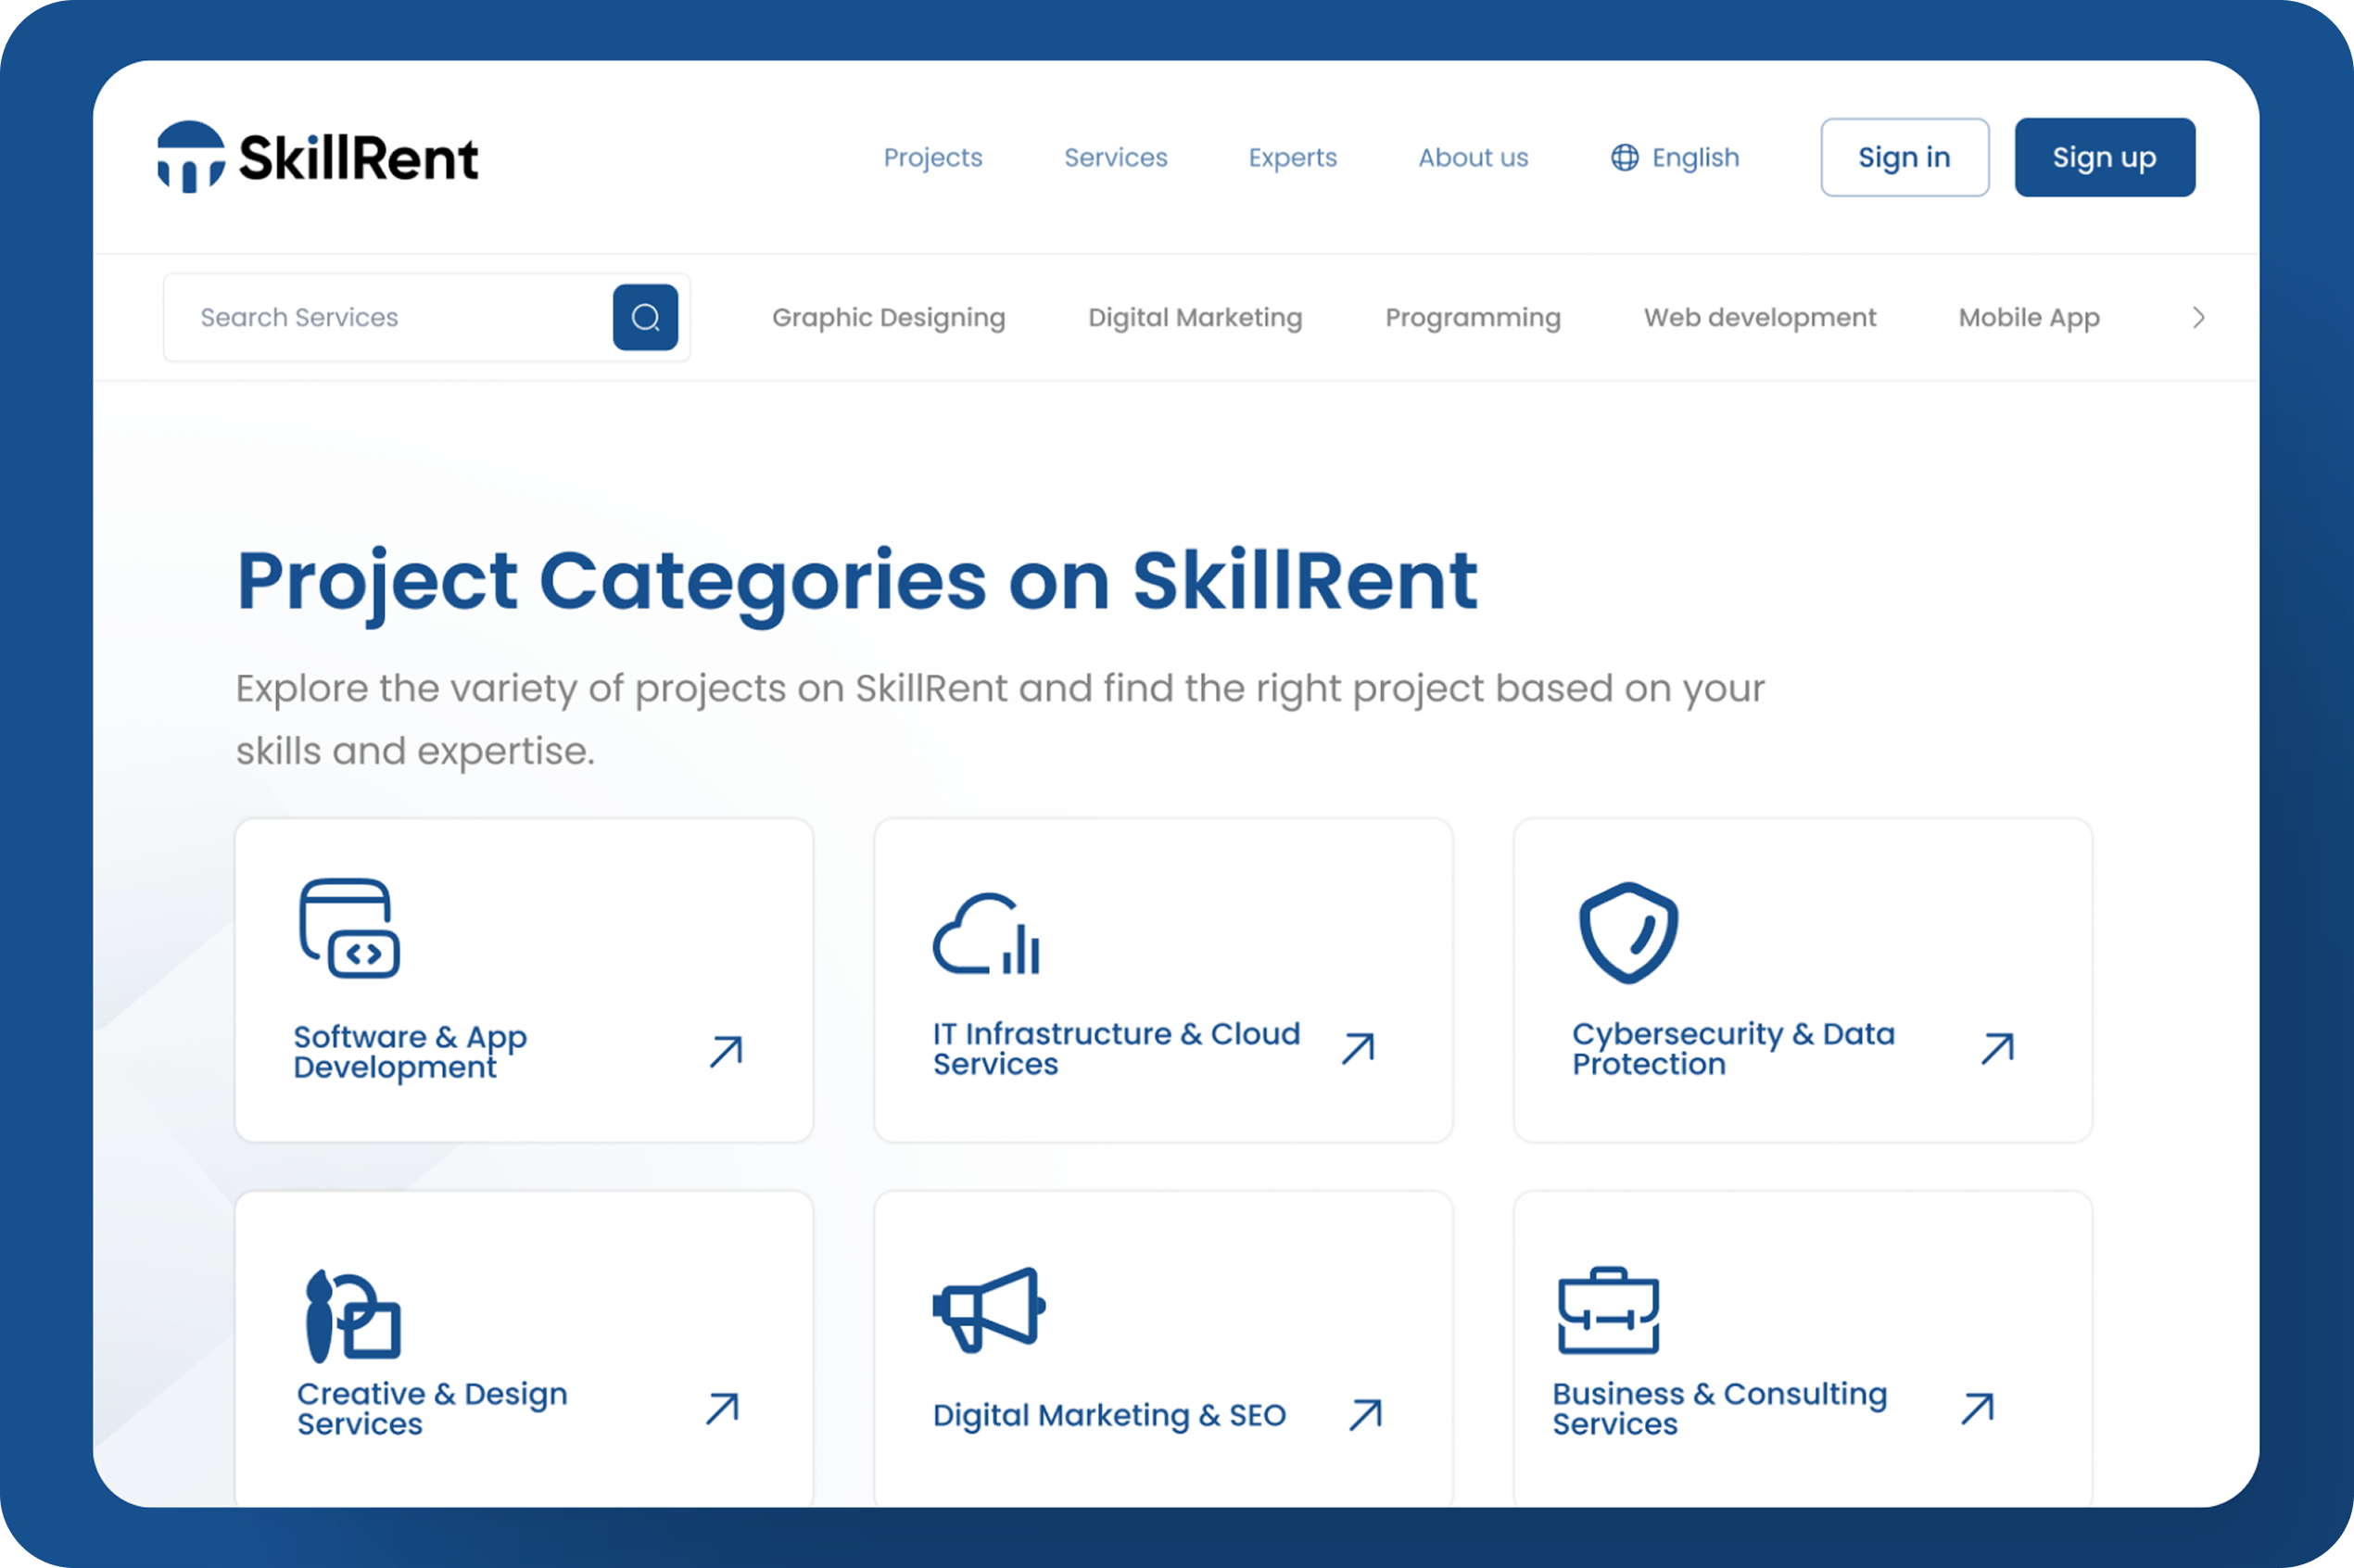The height and width of the screenshot is (1568, 2354).
Task: Click the Cybersecurity shield icon
Action: click(1628, 932)
